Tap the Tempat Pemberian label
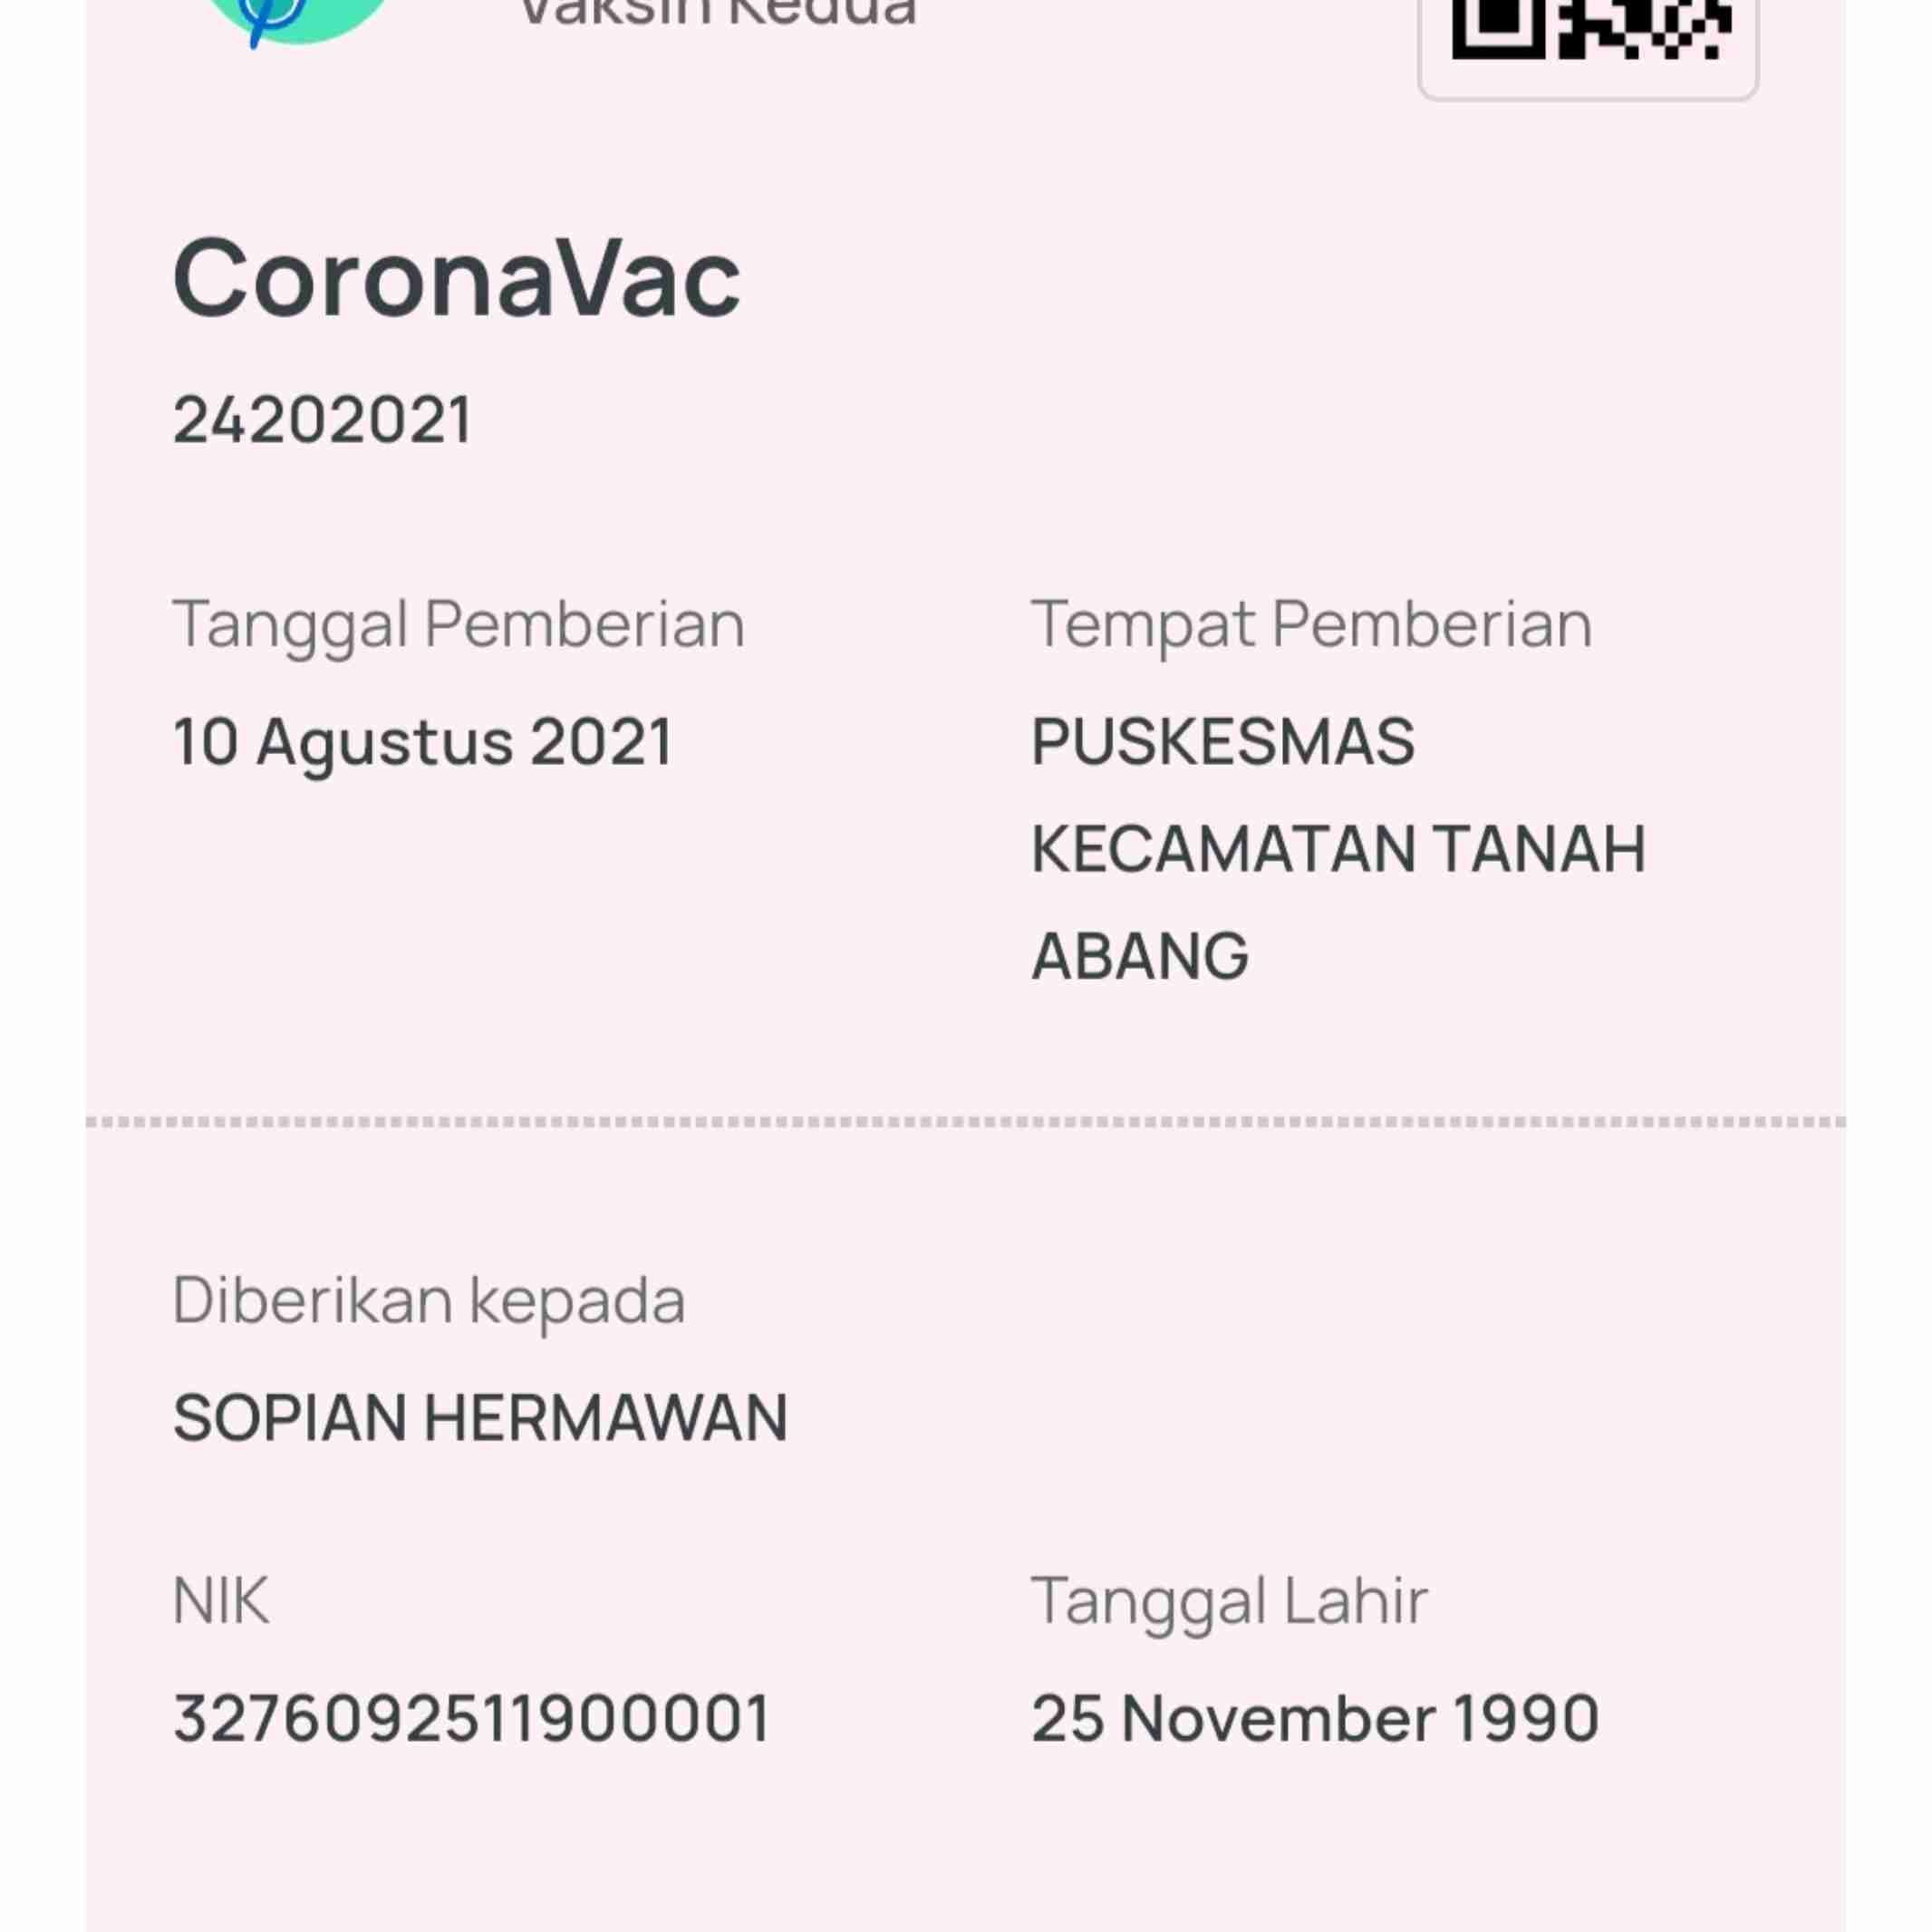Image resolution: width=1932 pixels, height=1932 pixels. coord(1311,626)
